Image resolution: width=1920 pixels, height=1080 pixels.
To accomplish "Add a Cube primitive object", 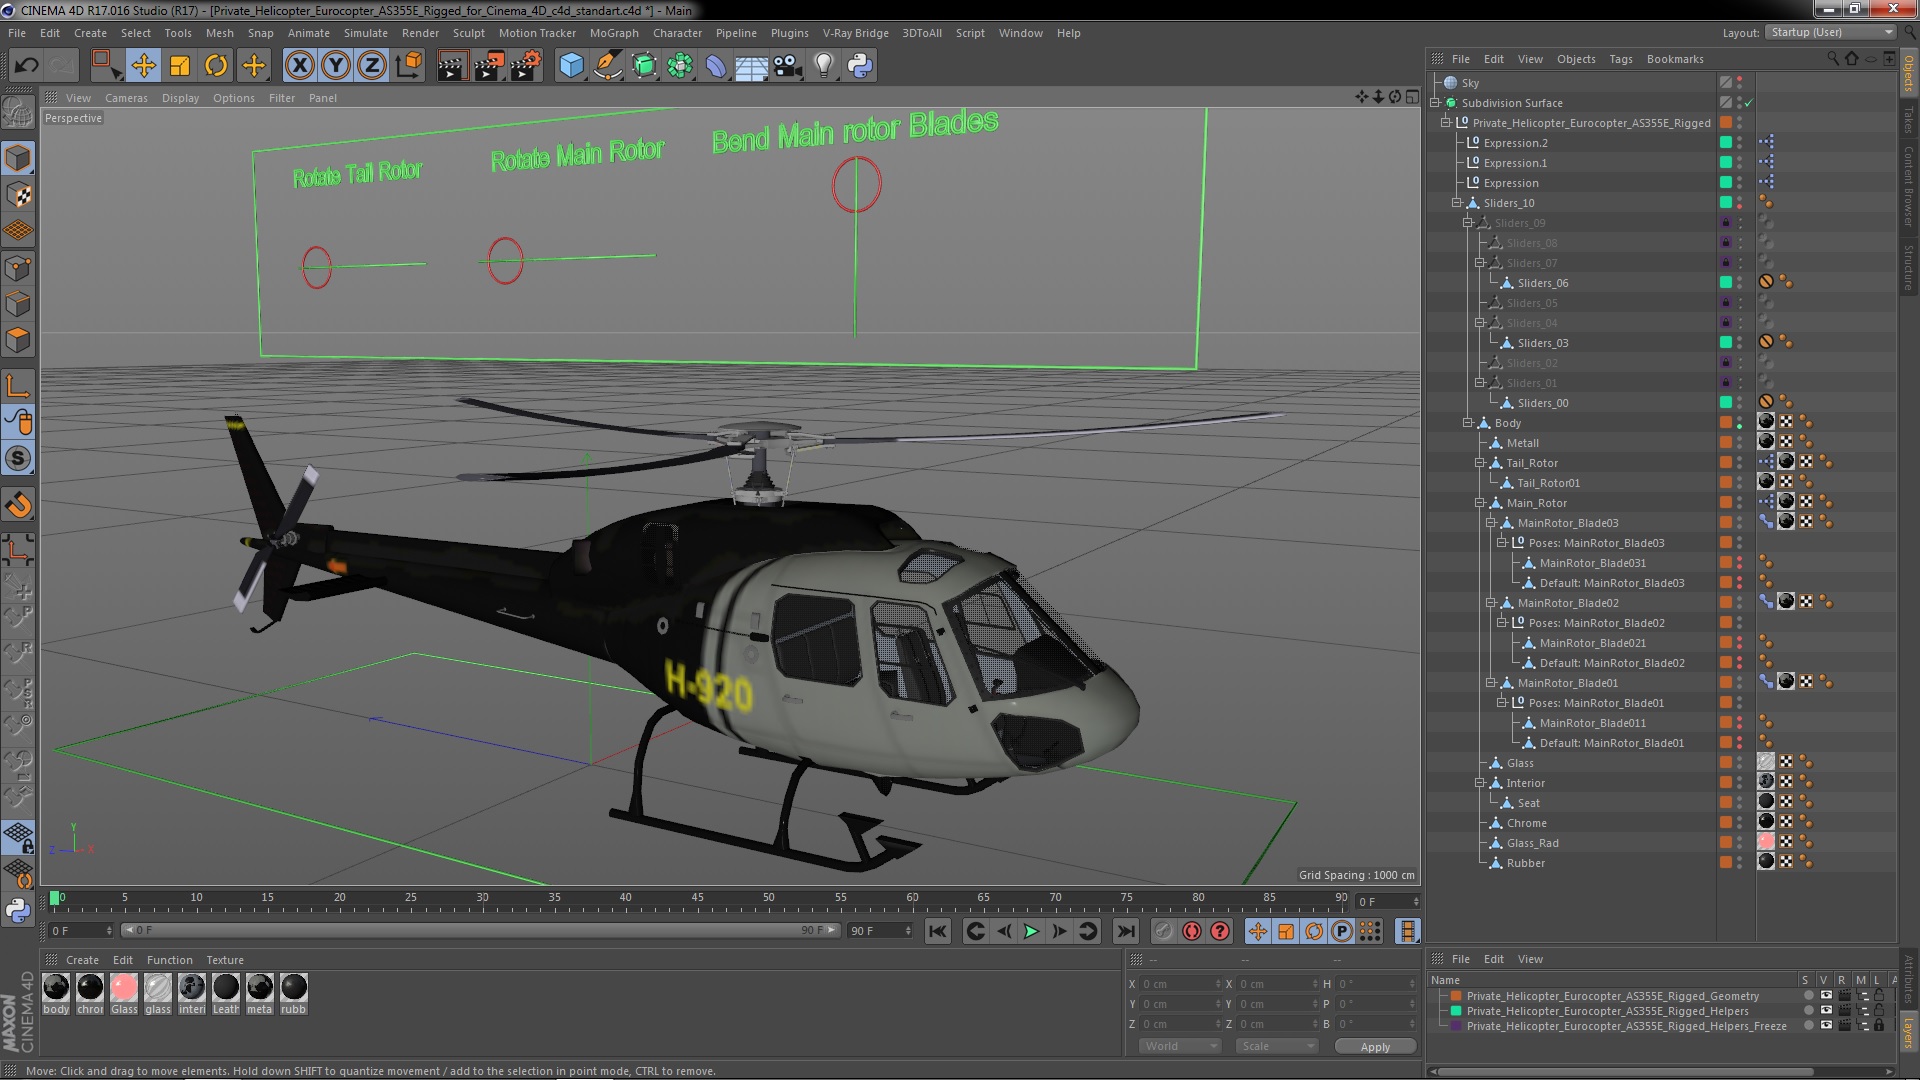I will pyautogui.click(x=571, y=66).
